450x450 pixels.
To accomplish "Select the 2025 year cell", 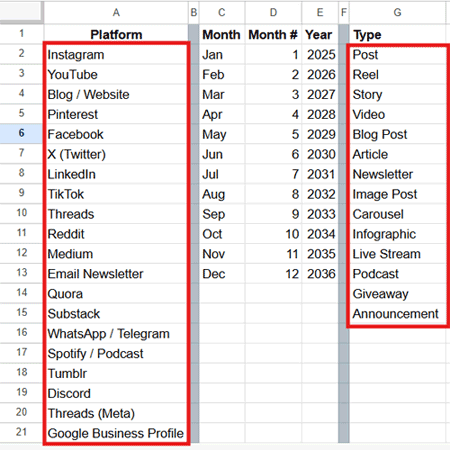I will pyautogui.click(x=320, y=54).
